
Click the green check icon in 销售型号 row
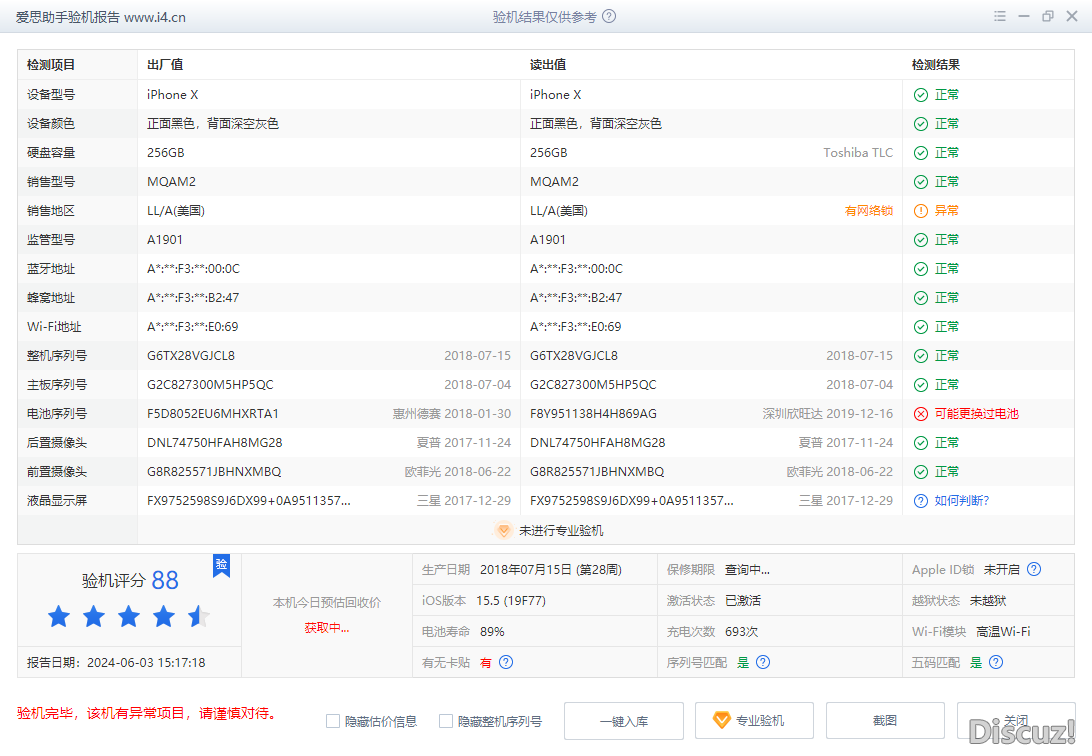921,182
